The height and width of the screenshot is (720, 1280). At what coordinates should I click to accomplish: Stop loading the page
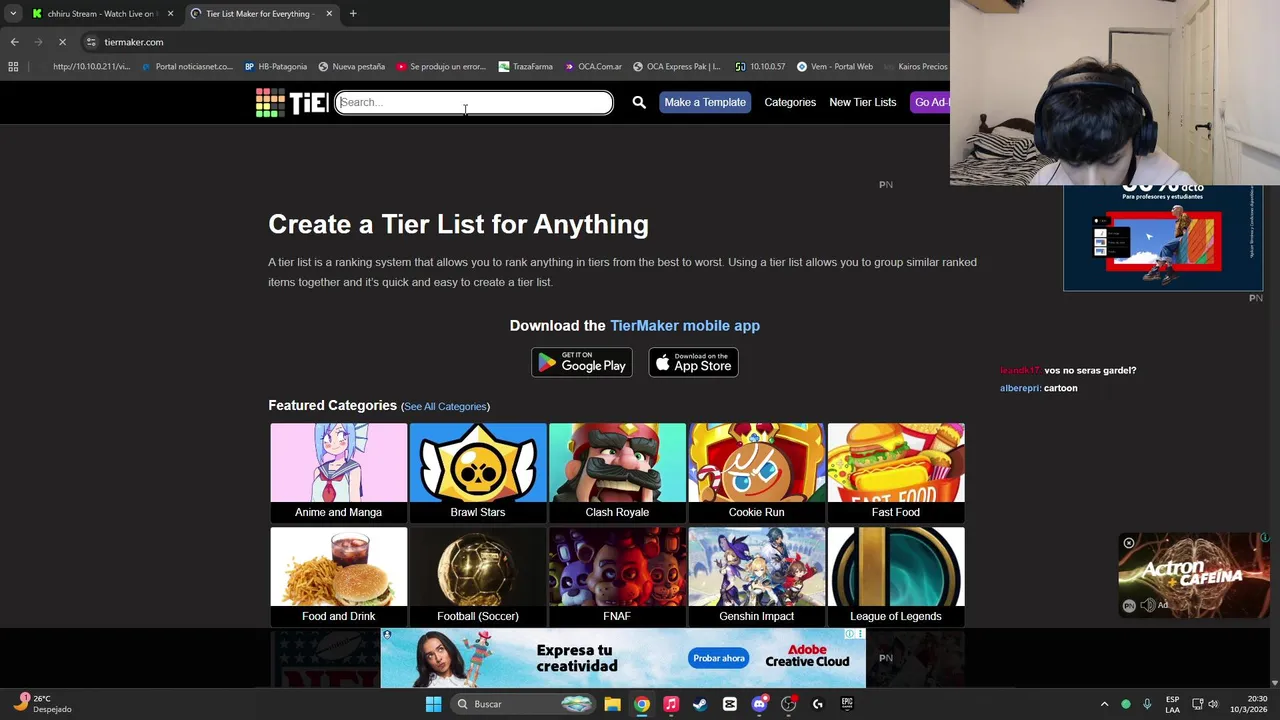[62, 42]
